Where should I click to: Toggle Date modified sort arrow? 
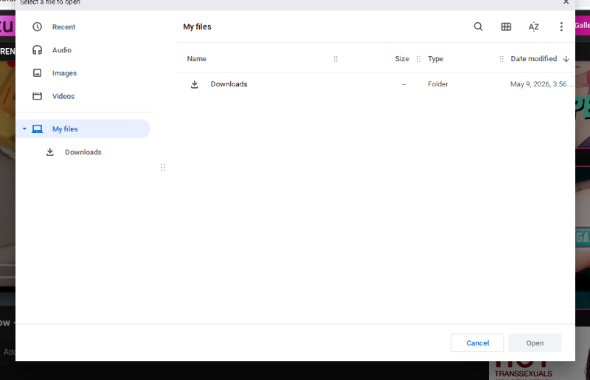tap(566, 59)
